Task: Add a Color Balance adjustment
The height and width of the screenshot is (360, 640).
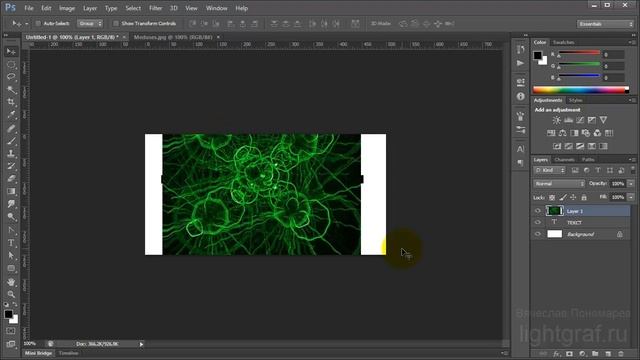Action: coord(562,133)
